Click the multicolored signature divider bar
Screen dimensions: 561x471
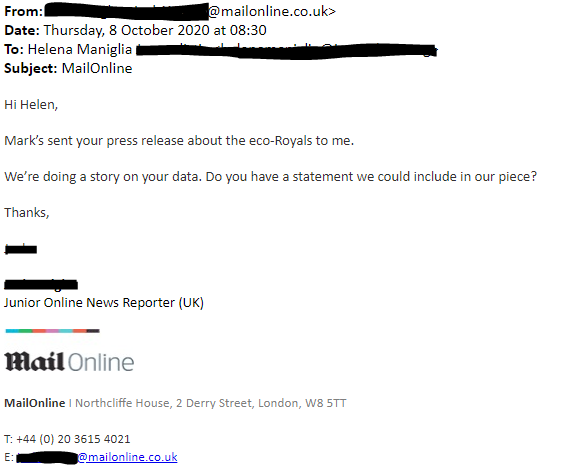[x=53, y=331]
